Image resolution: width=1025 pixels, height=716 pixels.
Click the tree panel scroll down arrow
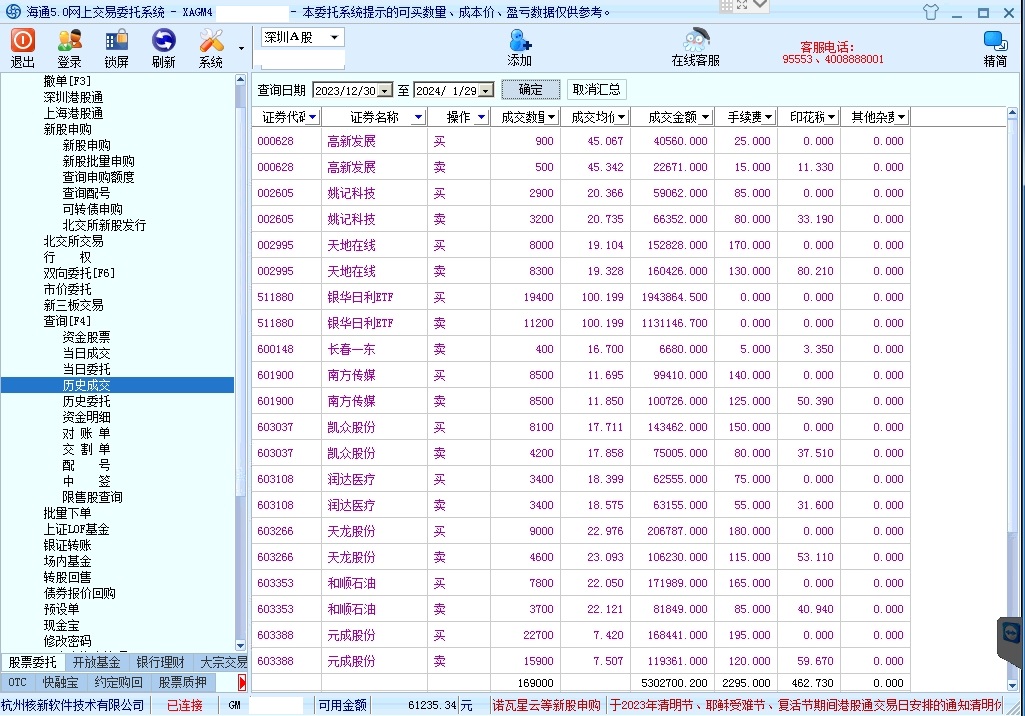(241, 646)
